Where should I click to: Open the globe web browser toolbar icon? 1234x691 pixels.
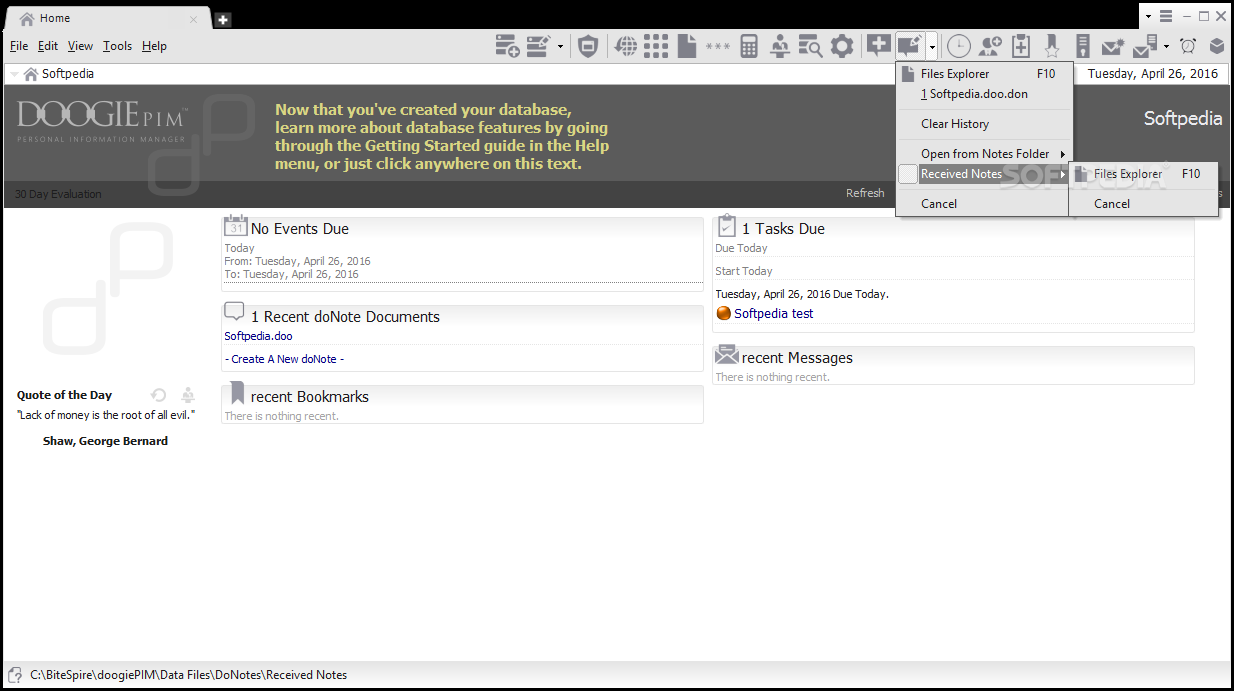626,46
